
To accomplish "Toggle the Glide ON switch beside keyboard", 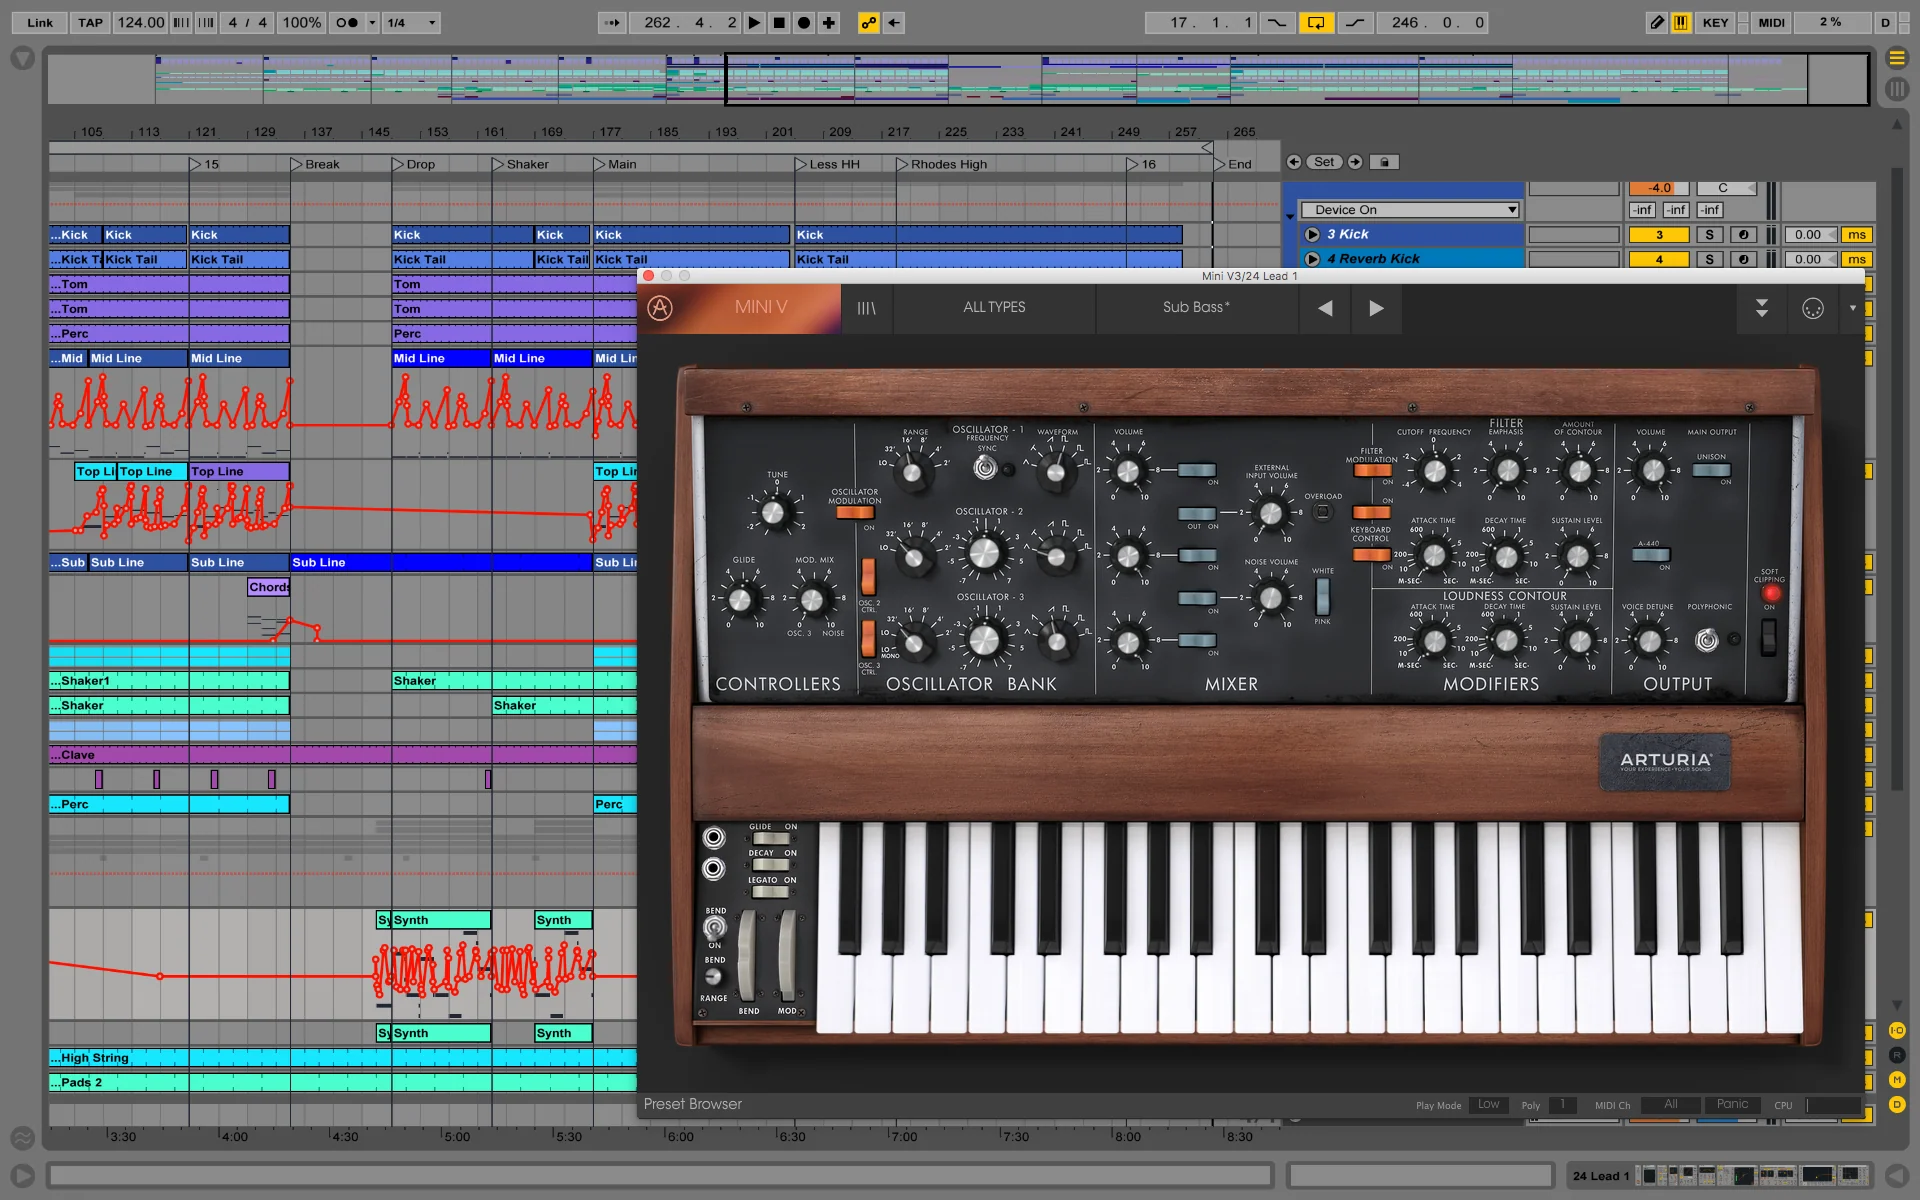I will [770, 839].
